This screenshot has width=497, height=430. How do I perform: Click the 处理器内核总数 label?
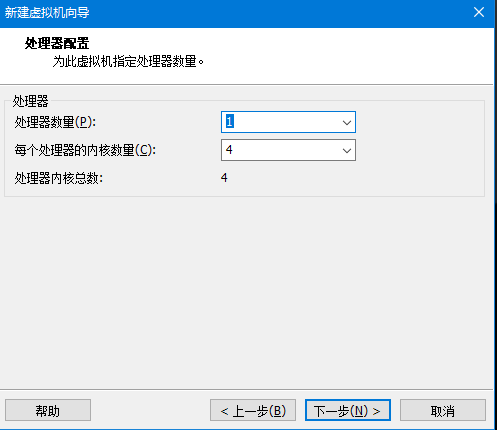[59, 178]
